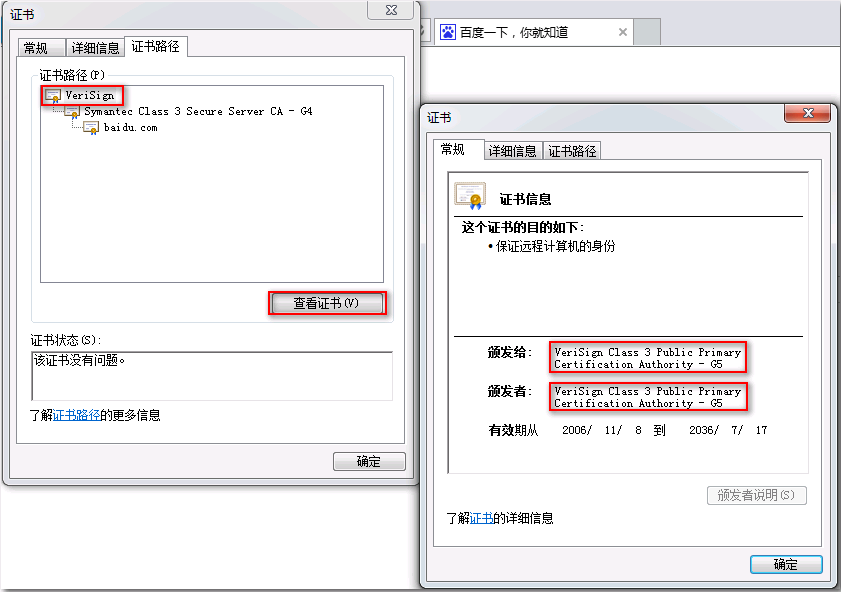Select the 百度一下，你就知道 browser tab
Screen dimensions: 841x592
[534, 32]
